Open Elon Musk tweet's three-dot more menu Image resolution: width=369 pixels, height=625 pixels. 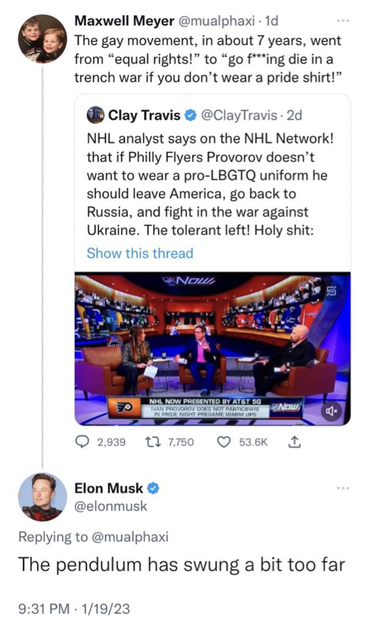coord(342,488)
